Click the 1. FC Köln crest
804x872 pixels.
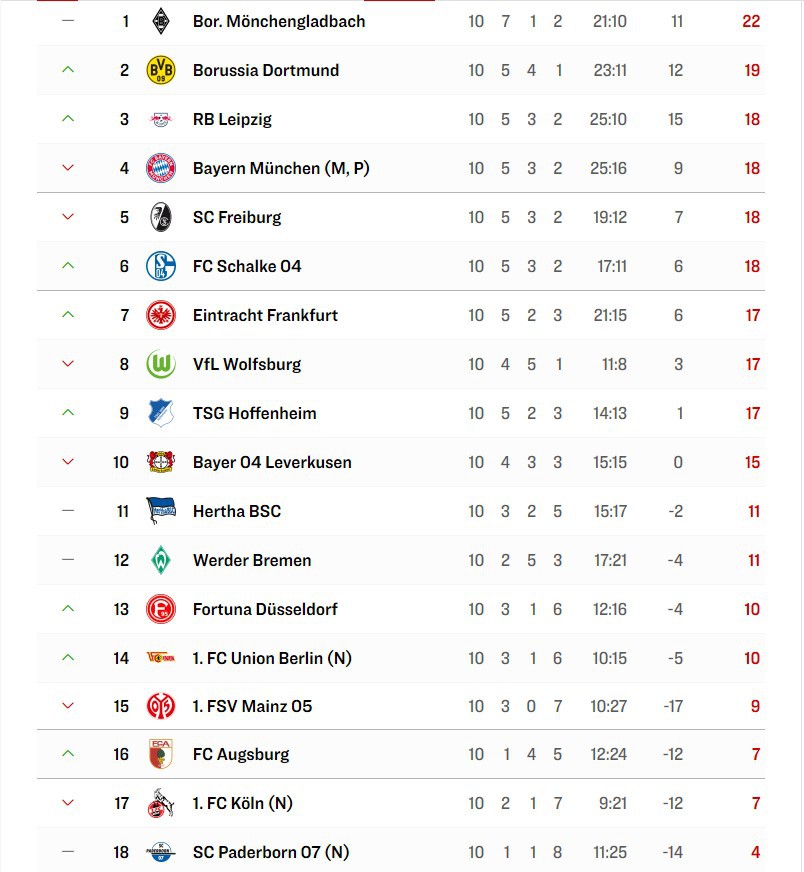tap(160, 803)
